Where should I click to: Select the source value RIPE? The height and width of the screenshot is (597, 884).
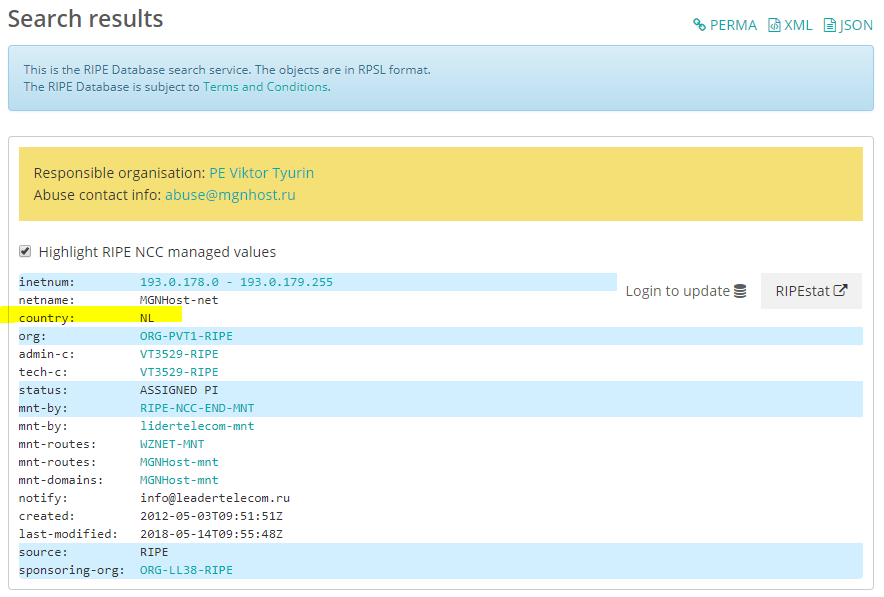154,552
